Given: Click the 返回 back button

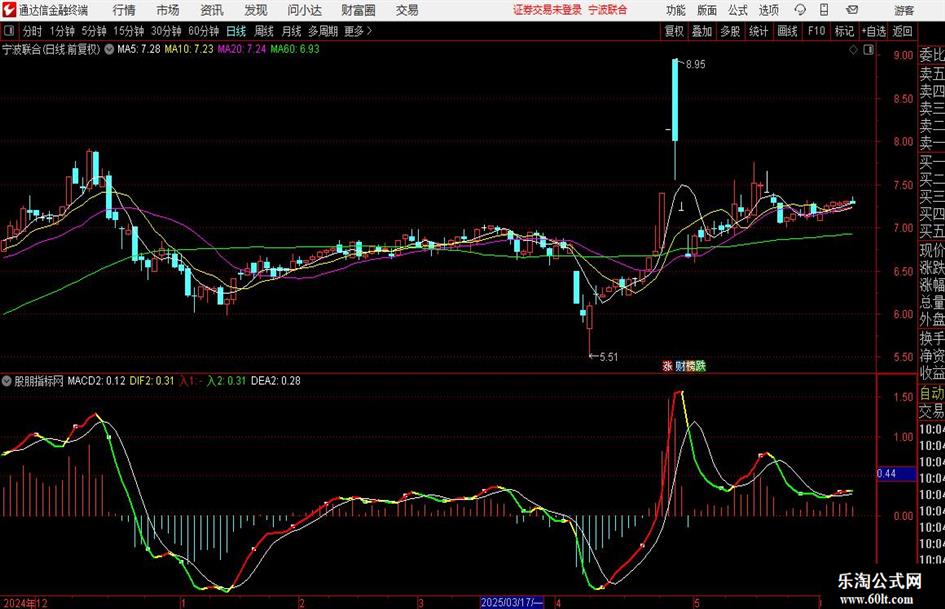Looking at the screenshot, I should 902,31.
